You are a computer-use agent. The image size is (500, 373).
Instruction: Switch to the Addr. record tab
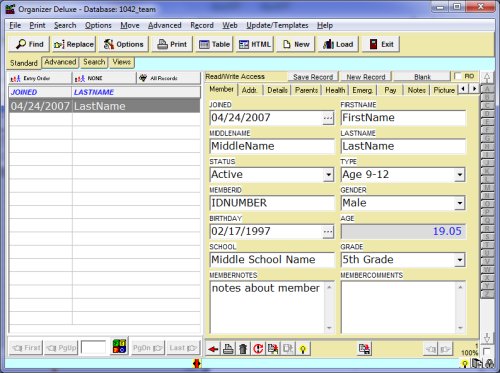250,90
